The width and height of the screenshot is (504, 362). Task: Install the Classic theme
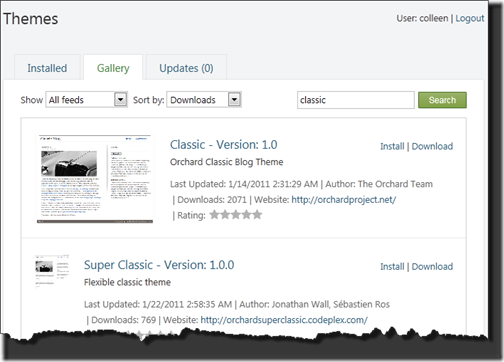point(392,146)
